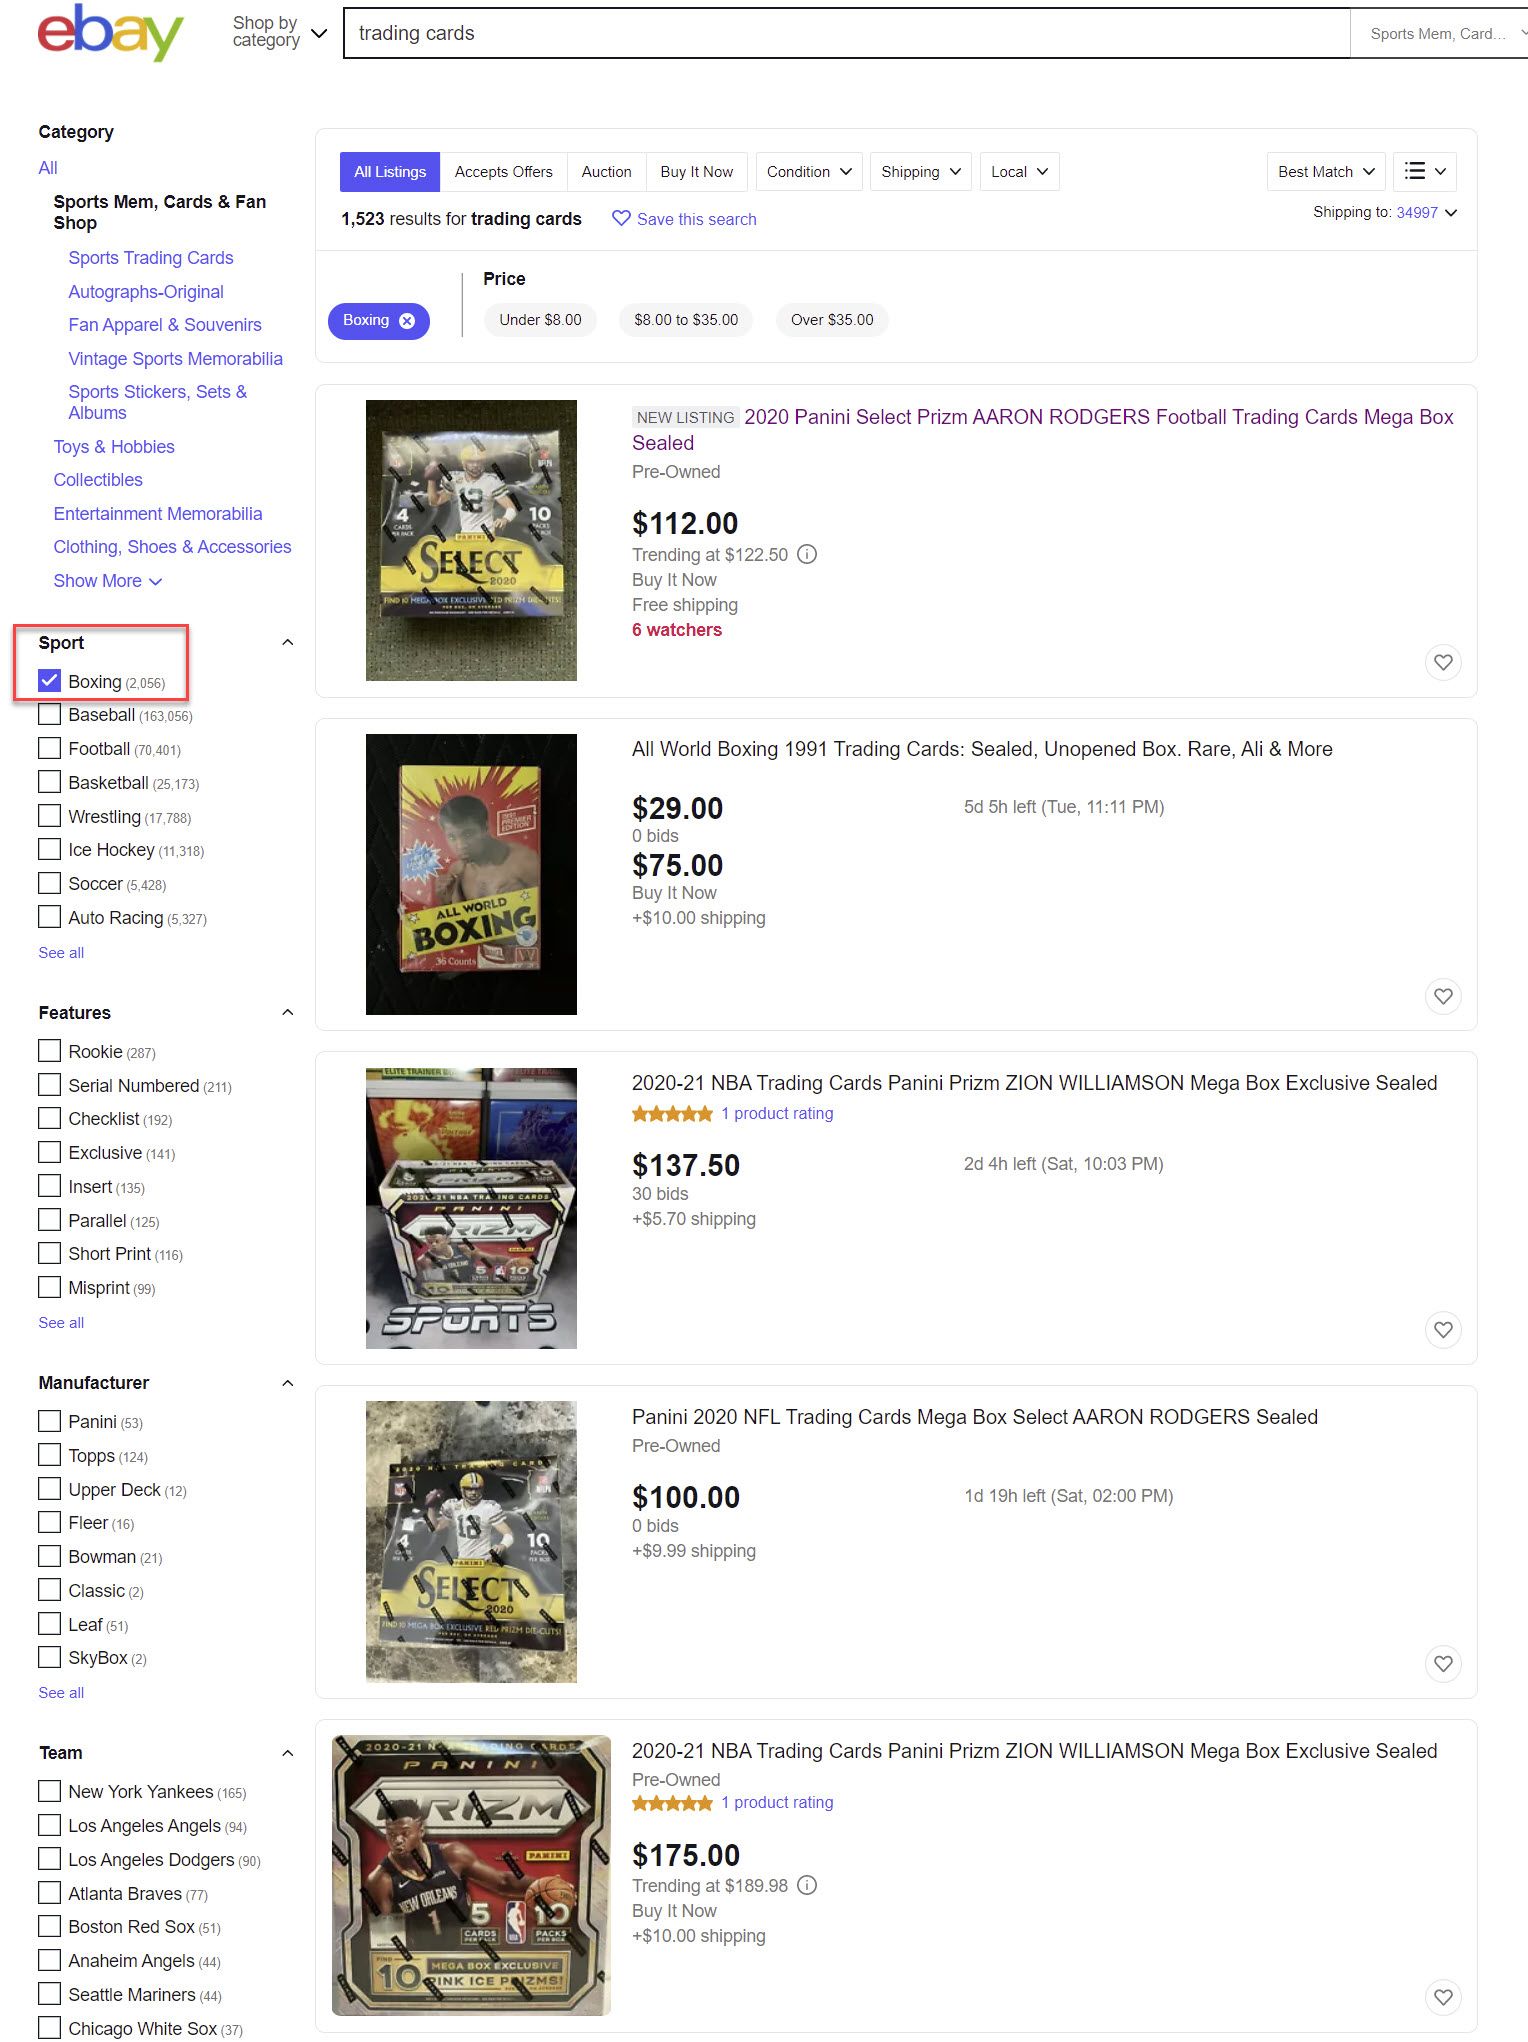Heart the $137.50 Zion Williamson listing
The height and width of the screenshot is (2042, 1528).
[1443, 1330]
